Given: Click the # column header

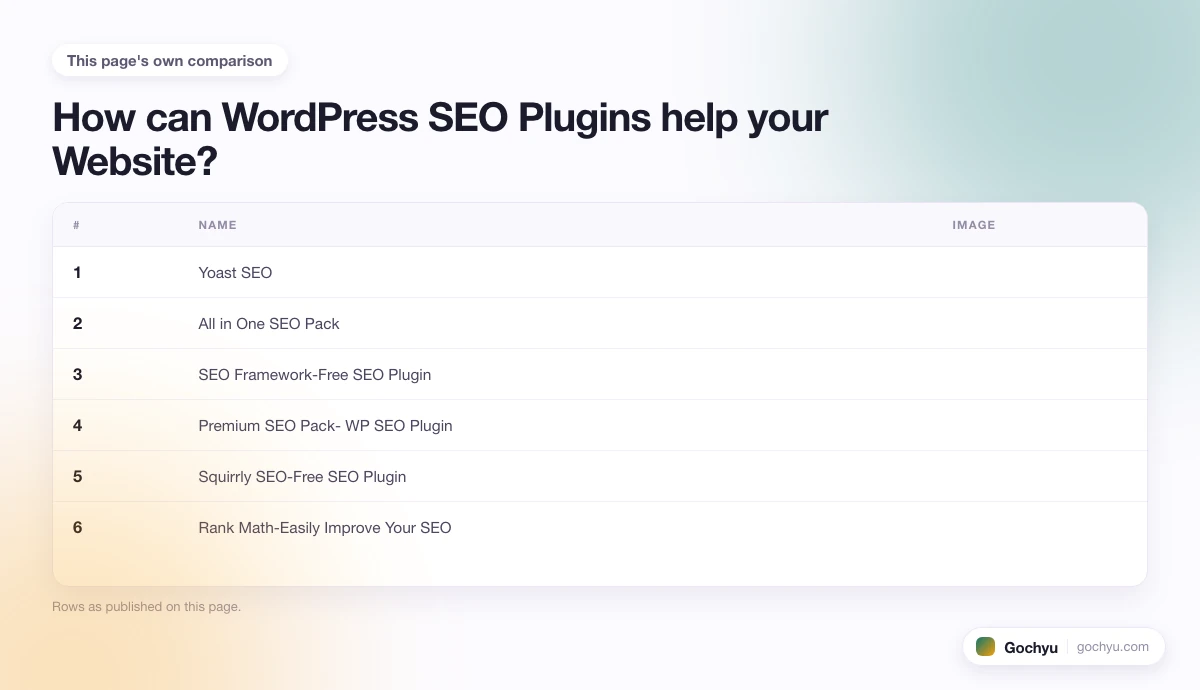Looking at the screenshot, I should (76, 225).
